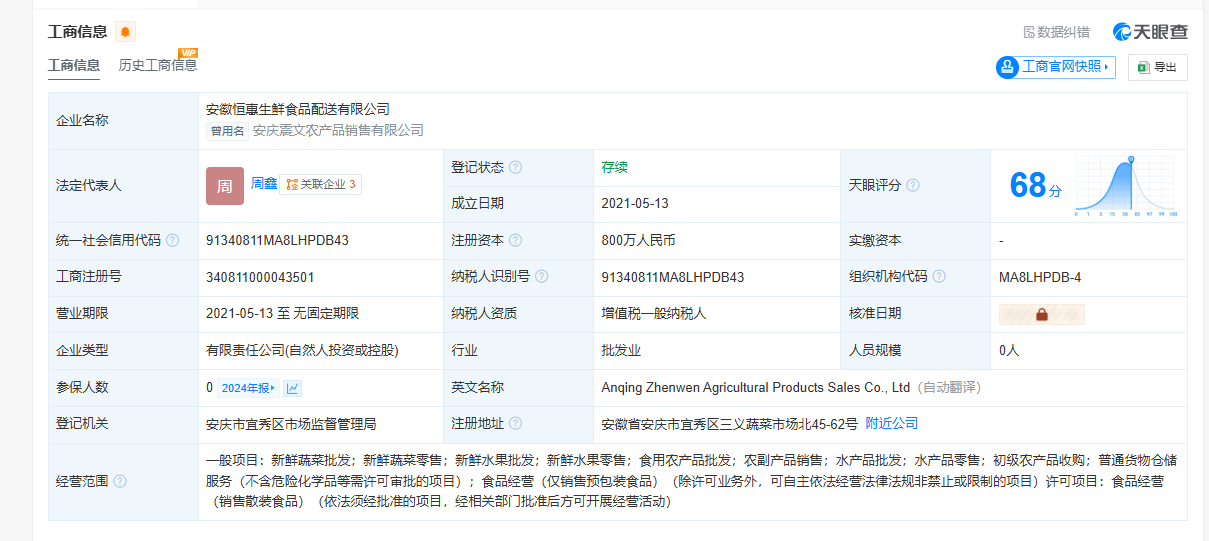Open the 附近公司 nearby companies link
The width and height of the screenshot is (1209, 541).
892,423
